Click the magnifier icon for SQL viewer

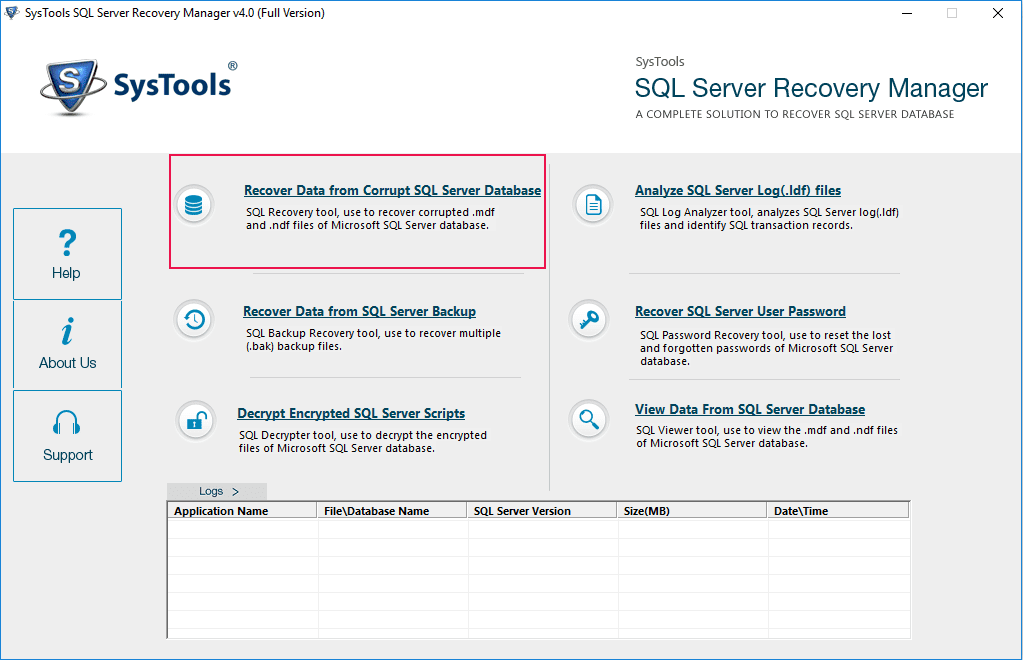pos(589,419)
